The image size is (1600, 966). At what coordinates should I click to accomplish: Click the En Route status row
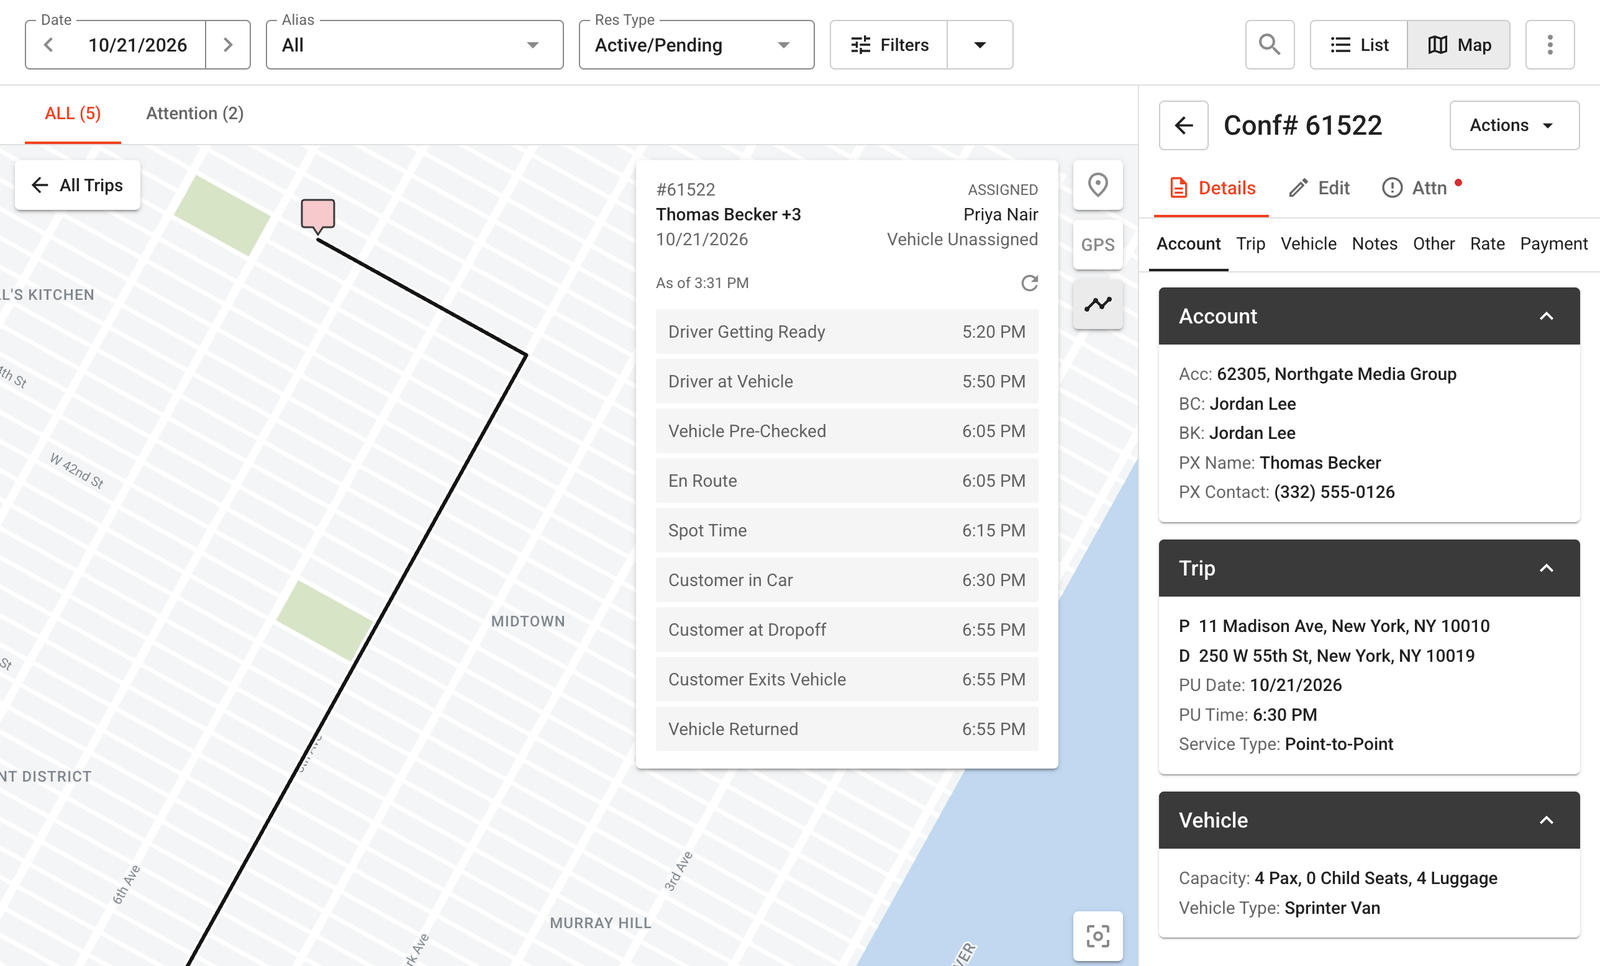click(x=847, y=481)
